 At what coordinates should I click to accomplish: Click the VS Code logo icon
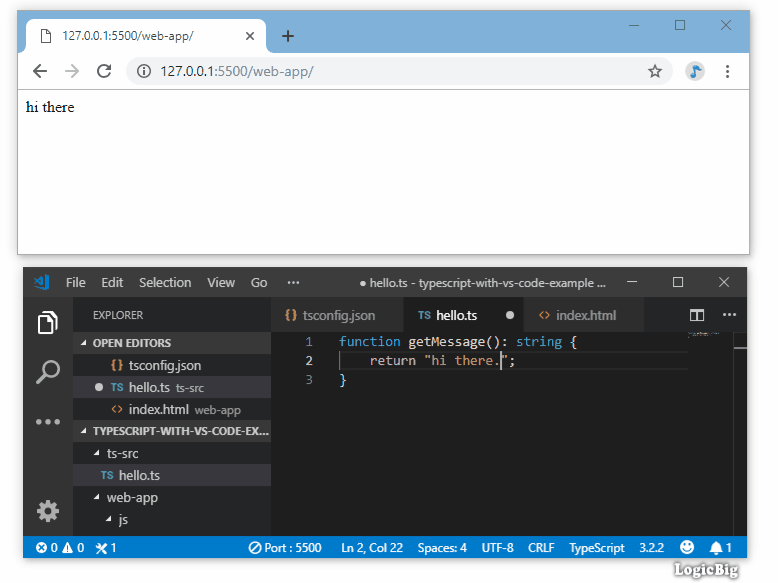coord(42,282)
